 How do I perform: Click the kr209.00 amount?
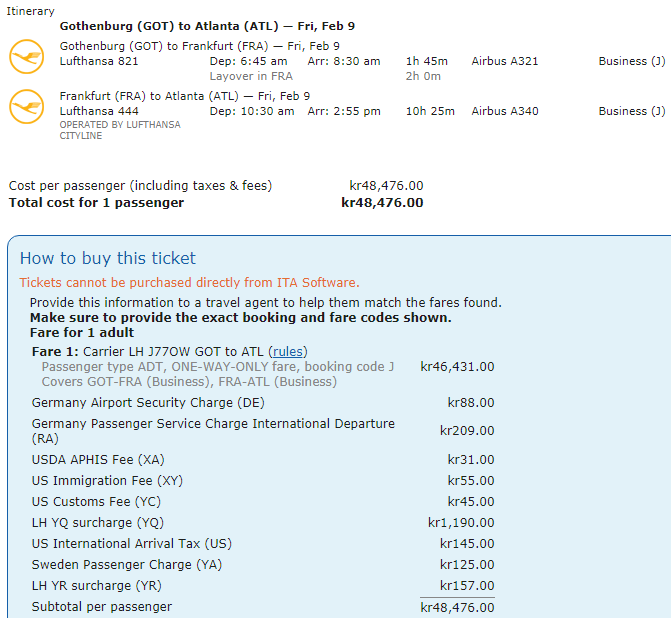(467, 431)
